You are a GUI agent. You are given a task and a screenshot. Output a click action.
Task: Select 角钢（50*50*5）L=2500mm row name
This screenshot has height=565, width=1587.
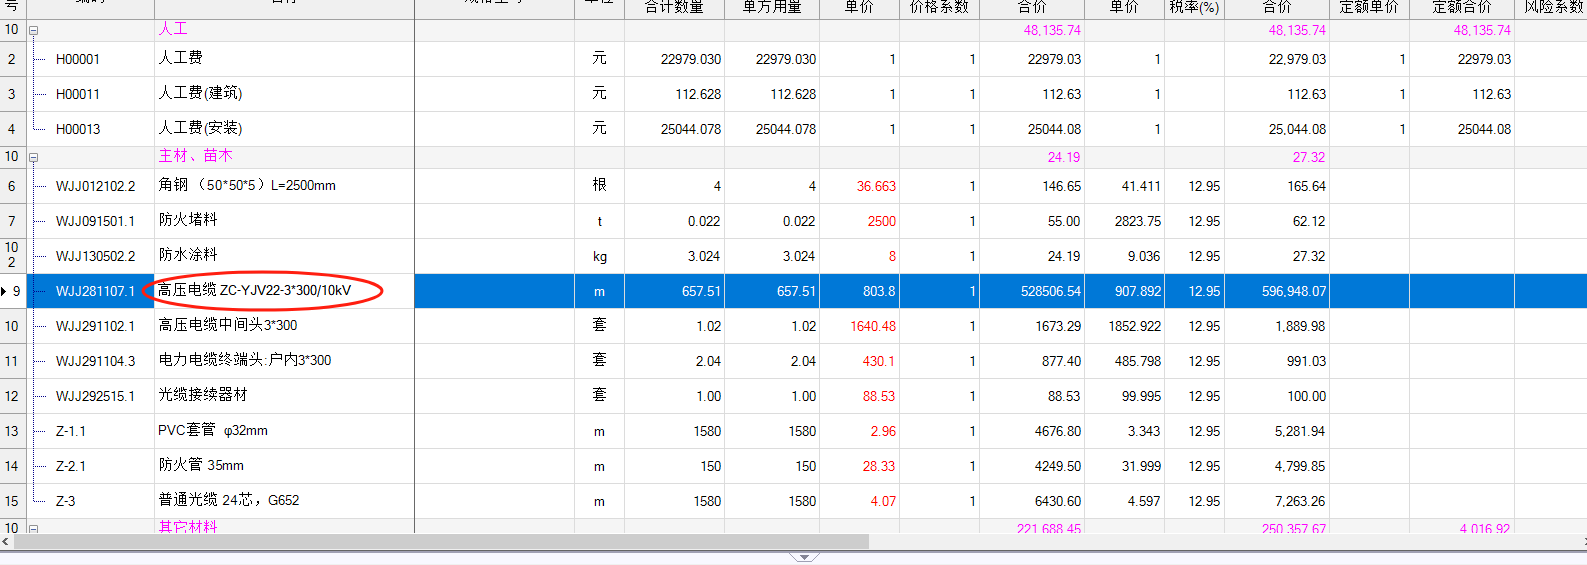click(x=247, y=185)
